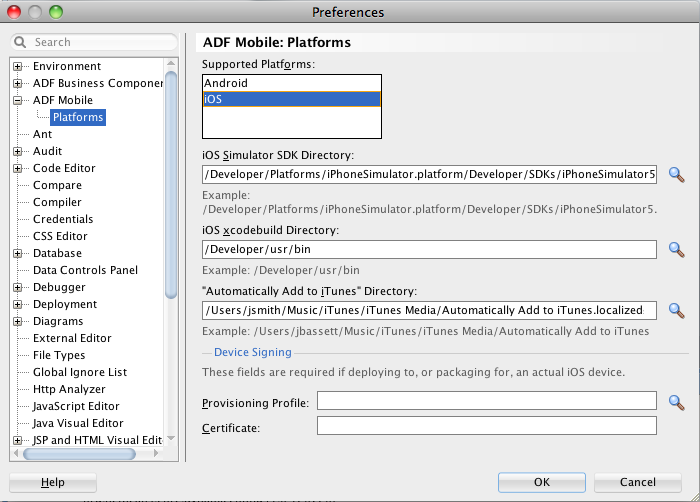This screenshot has width=700, height=502.
Task: Browse for iOS xcodebuild Directory
Action: pyautogui.click(x=677, y=250)
